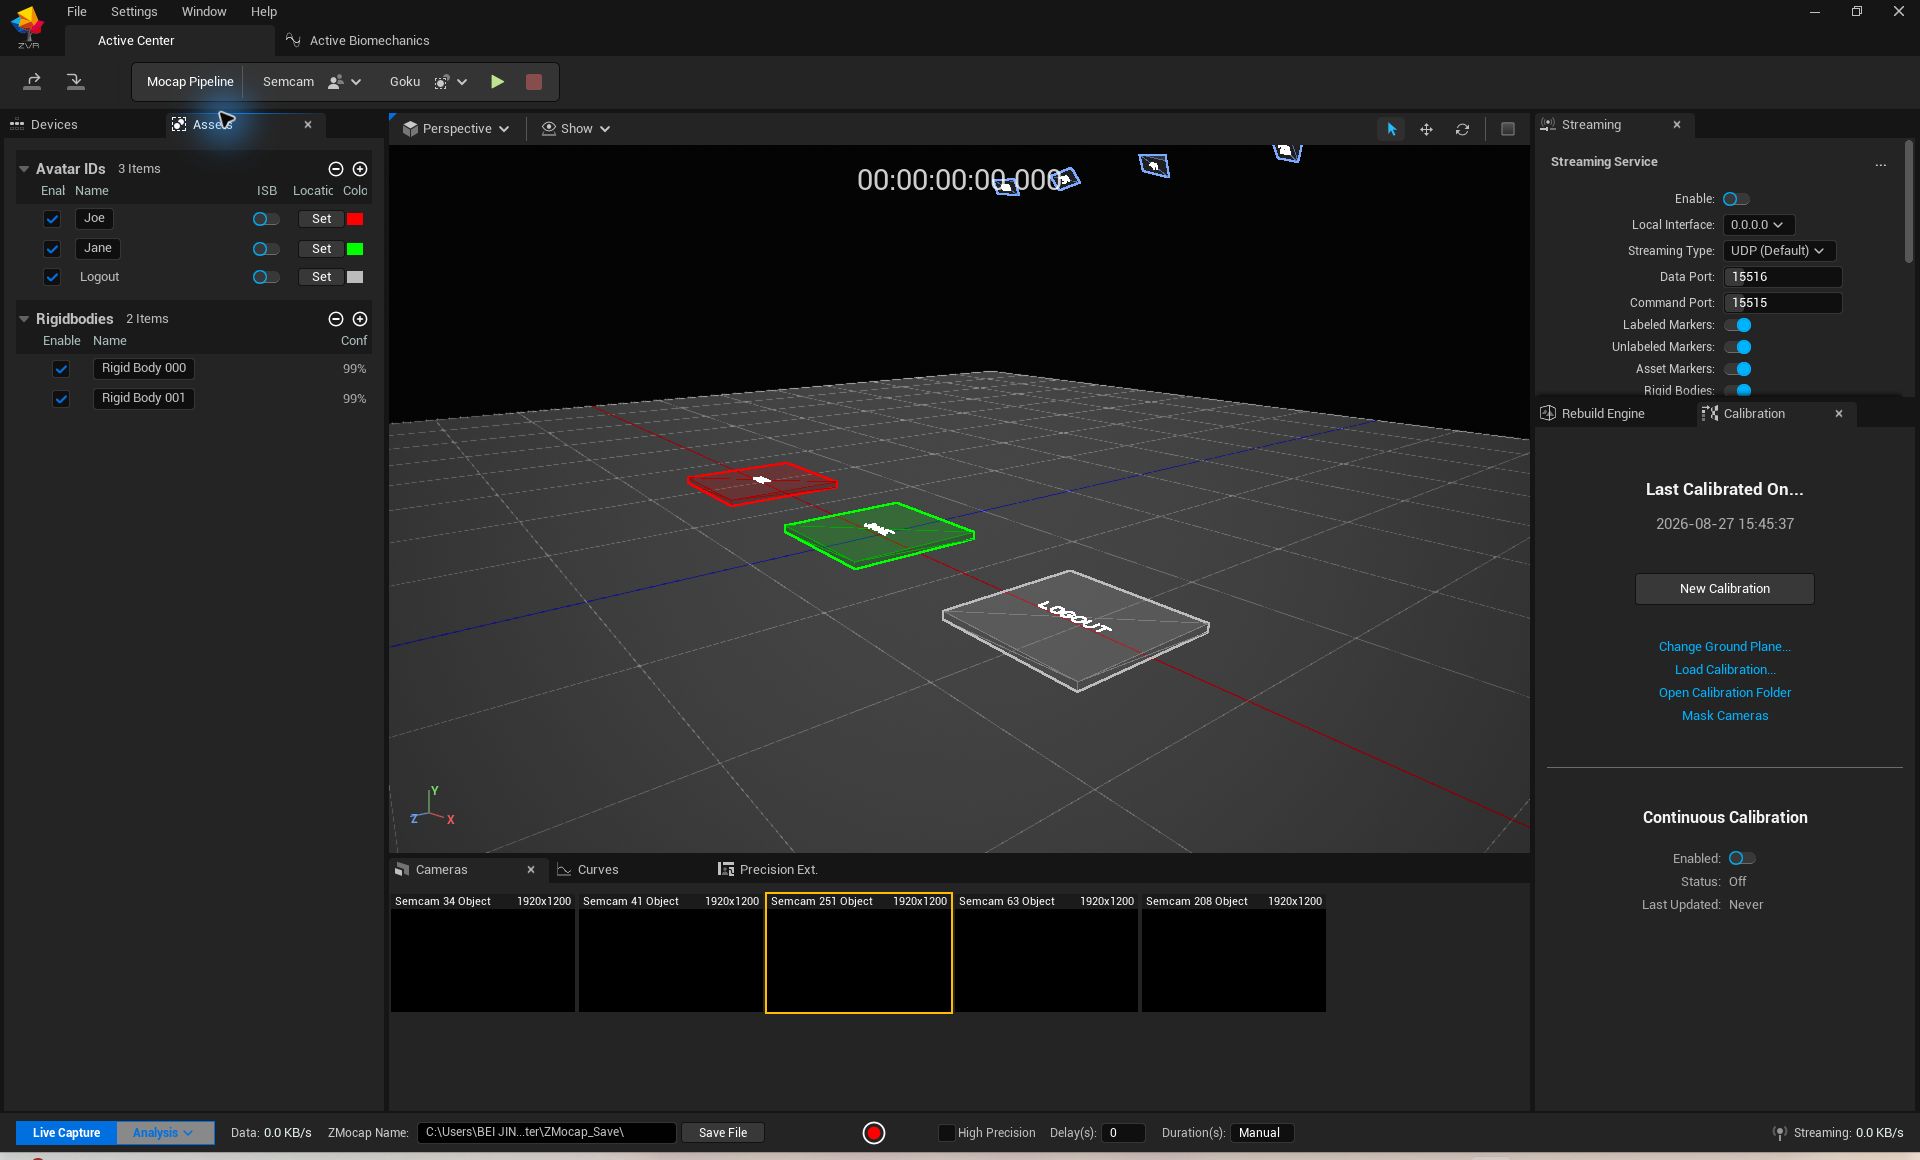Click the green play button in pipeline toolbar
Image resolution: width=1920 pixels, height=1160 pixels.
497,82
